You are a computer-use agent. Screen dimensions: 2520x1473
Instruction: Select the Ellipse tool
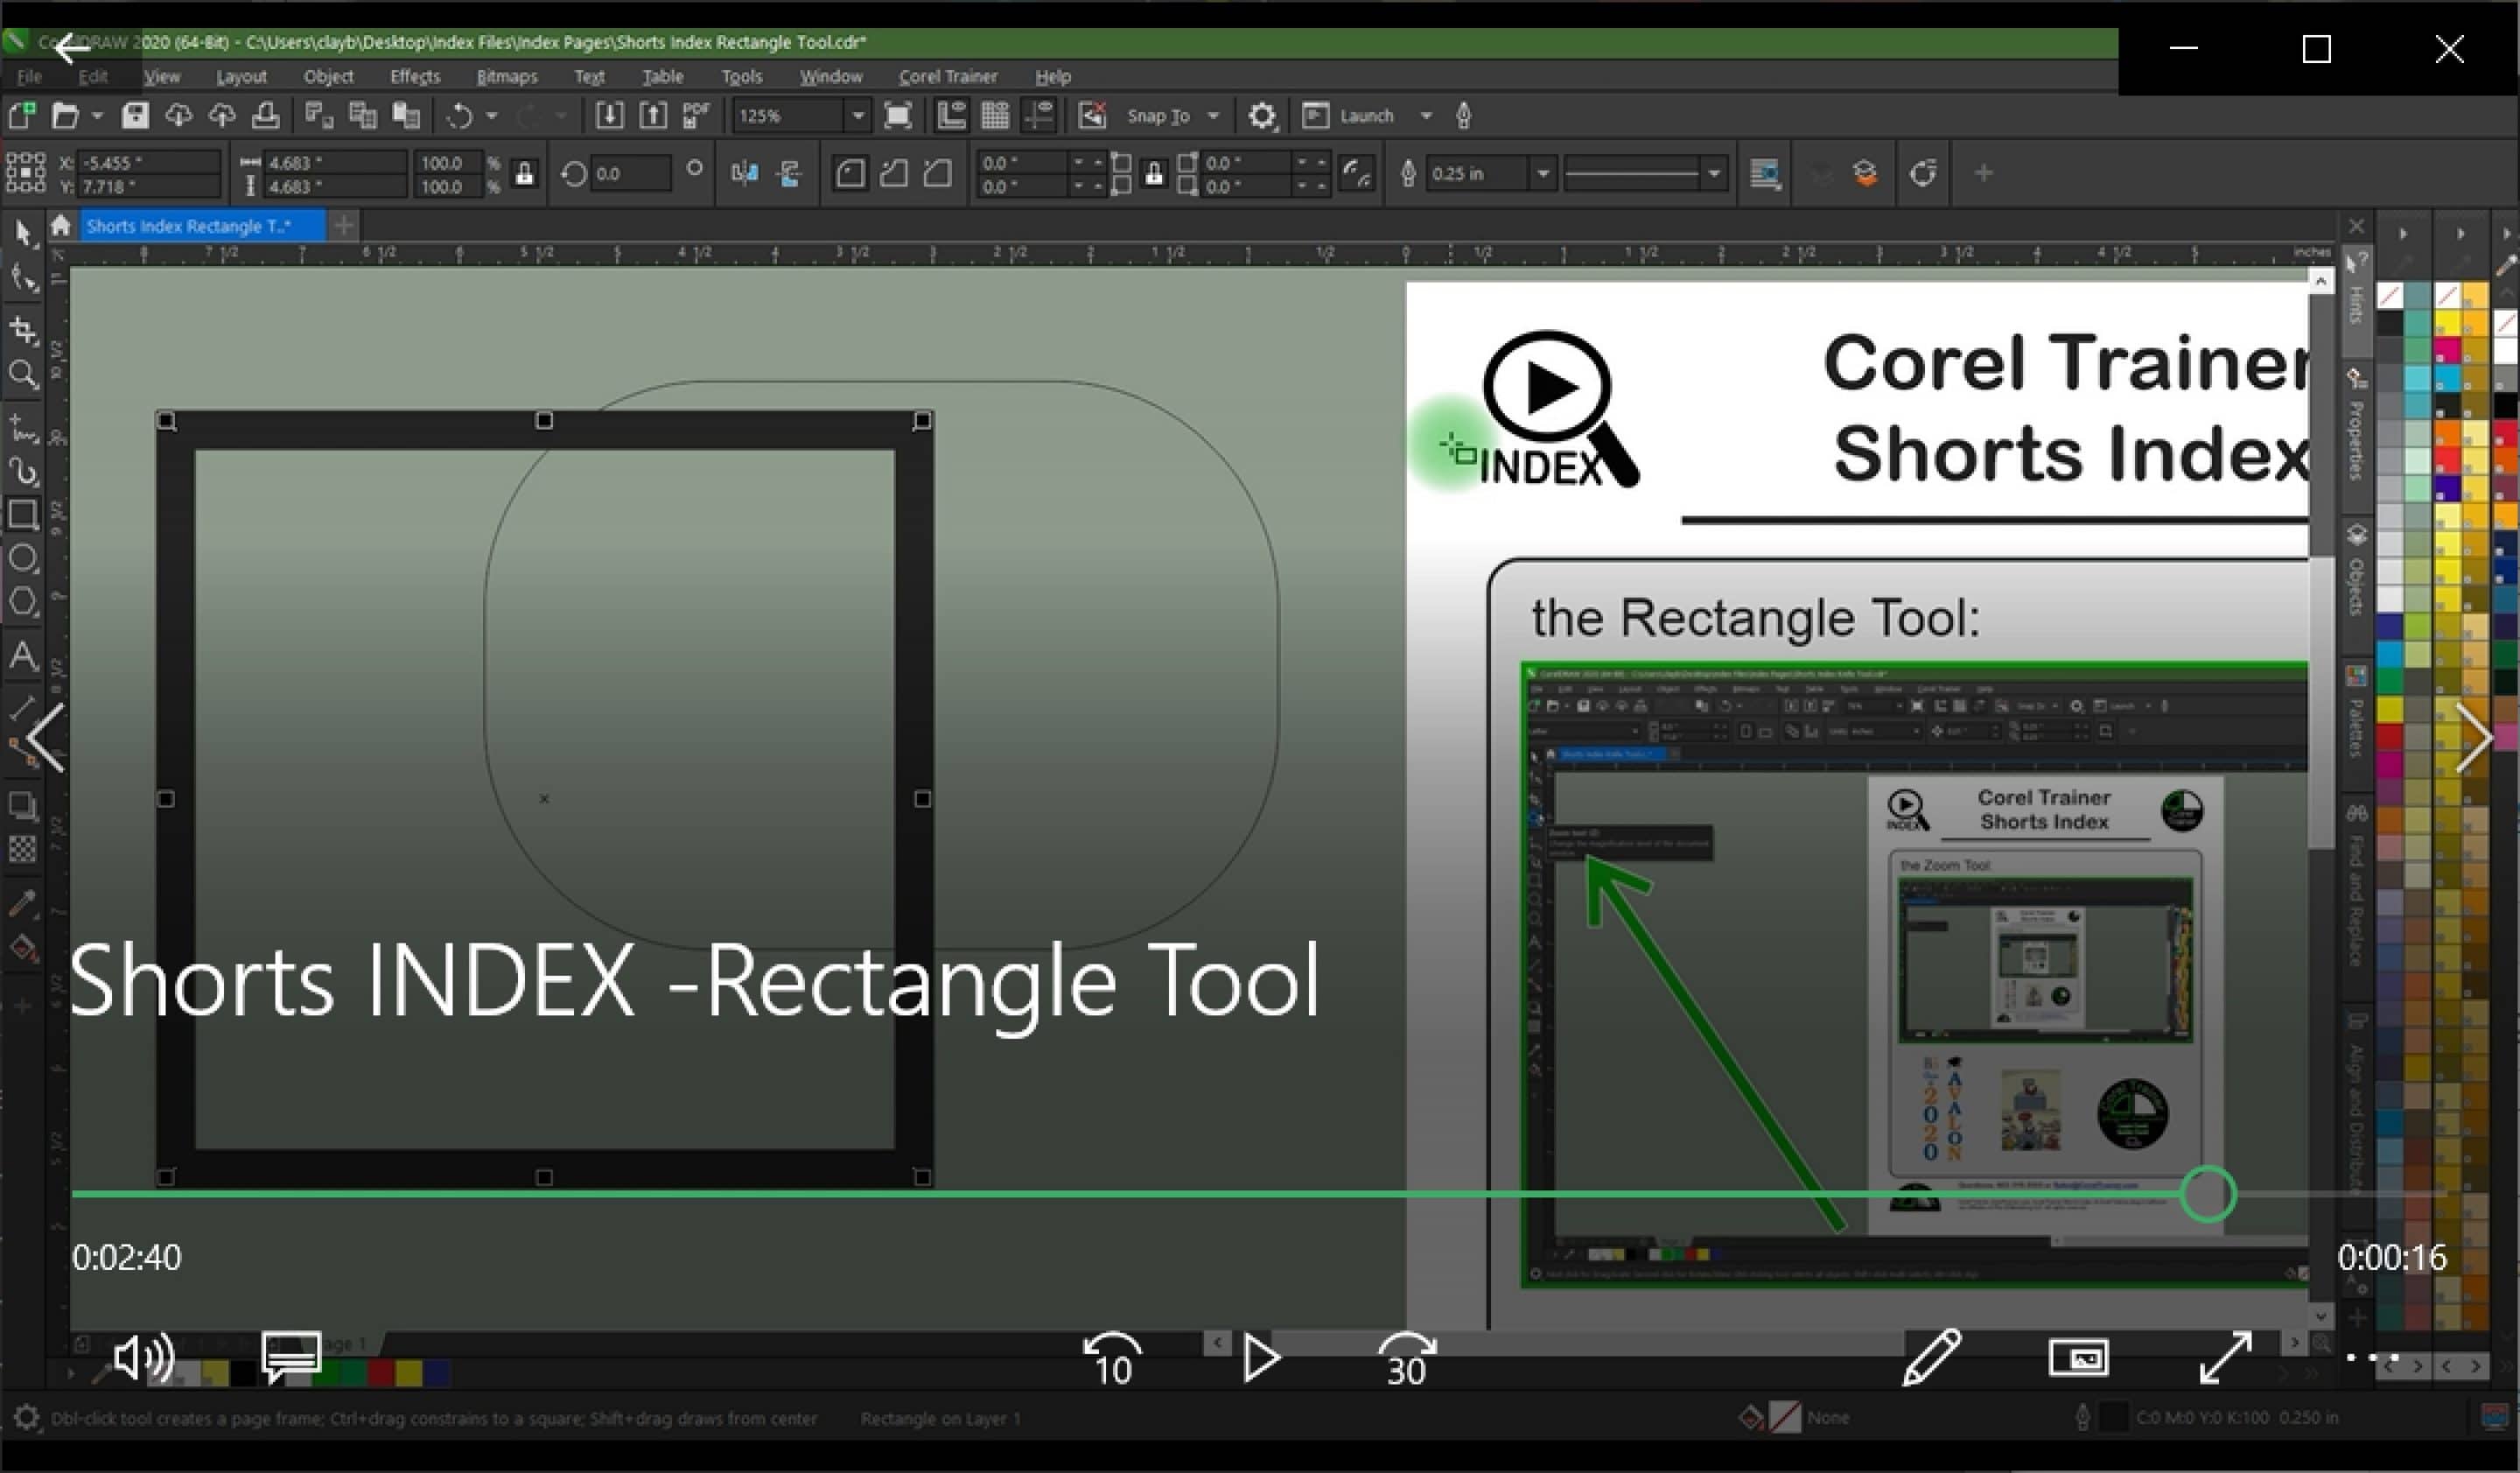point(23,558)
